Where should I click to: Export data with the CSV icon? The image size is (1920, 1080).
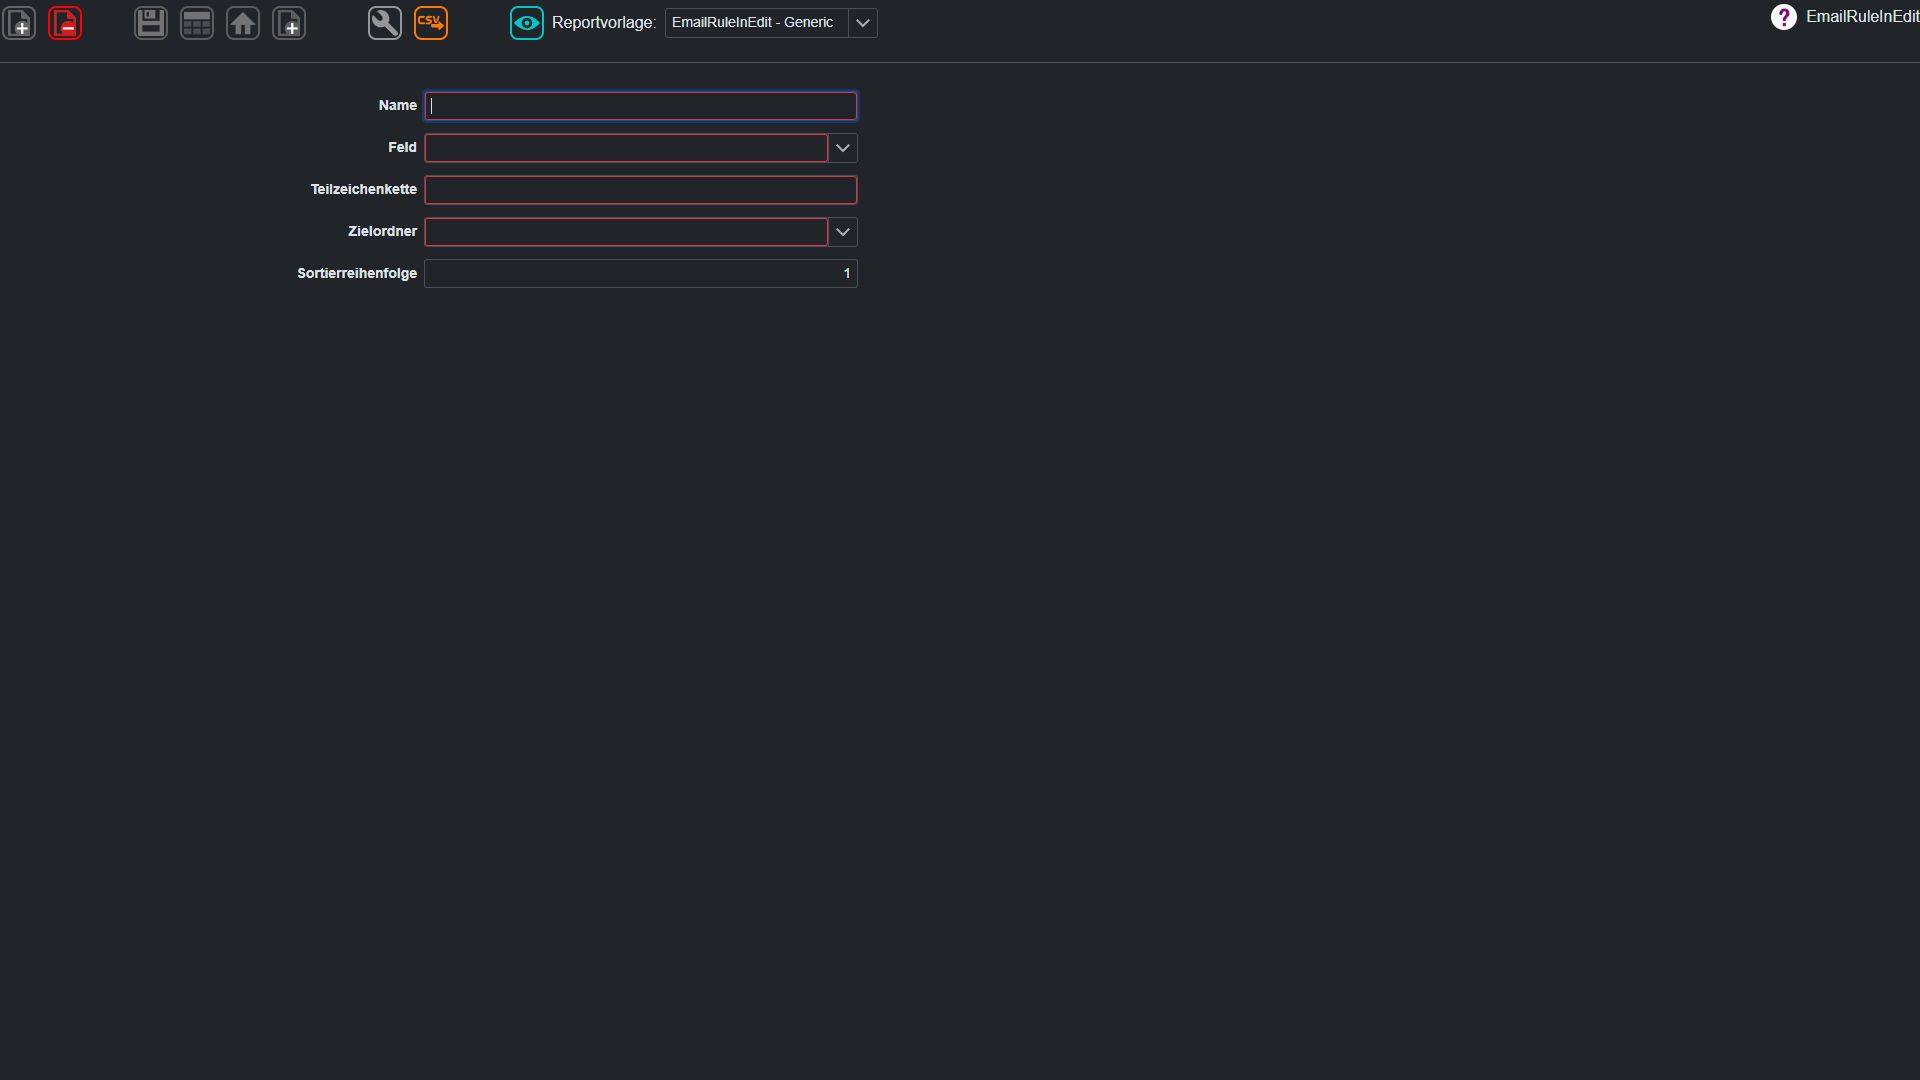(431, 23)
